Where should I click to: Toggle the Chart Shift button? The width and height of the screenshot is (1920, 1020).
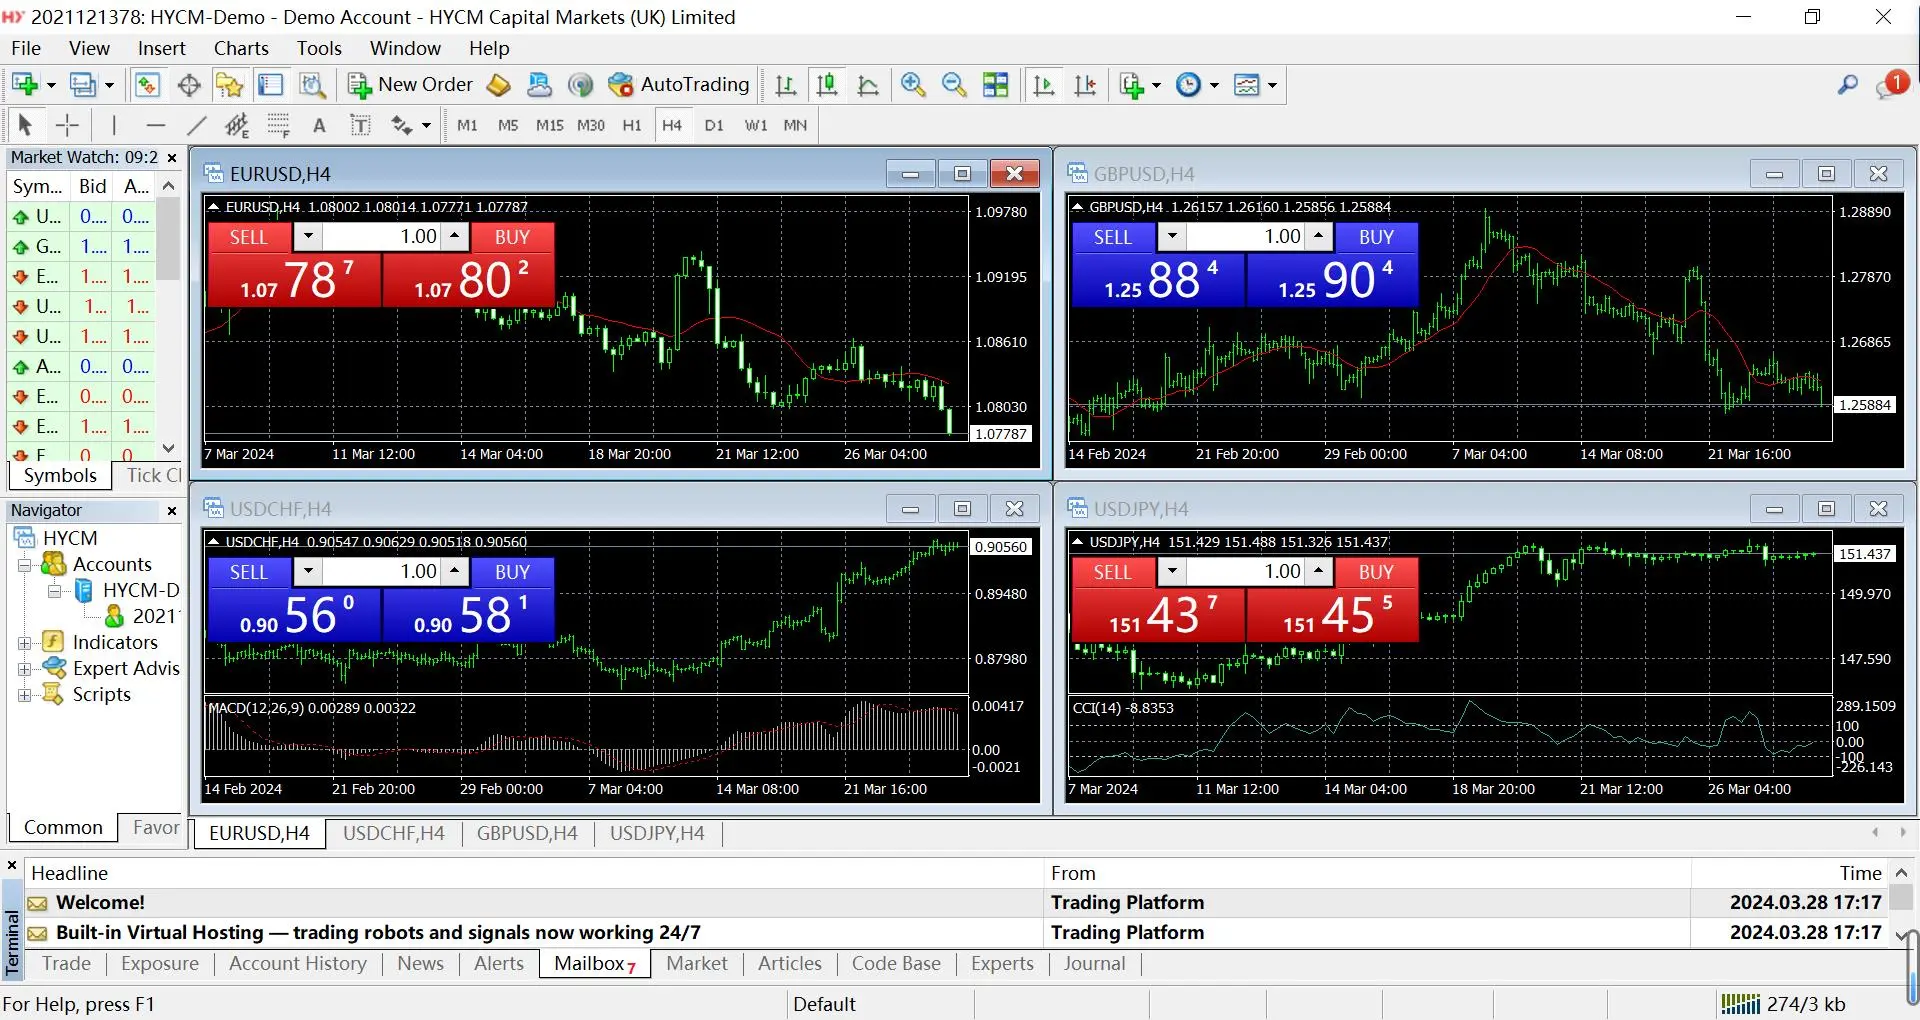1085,85
